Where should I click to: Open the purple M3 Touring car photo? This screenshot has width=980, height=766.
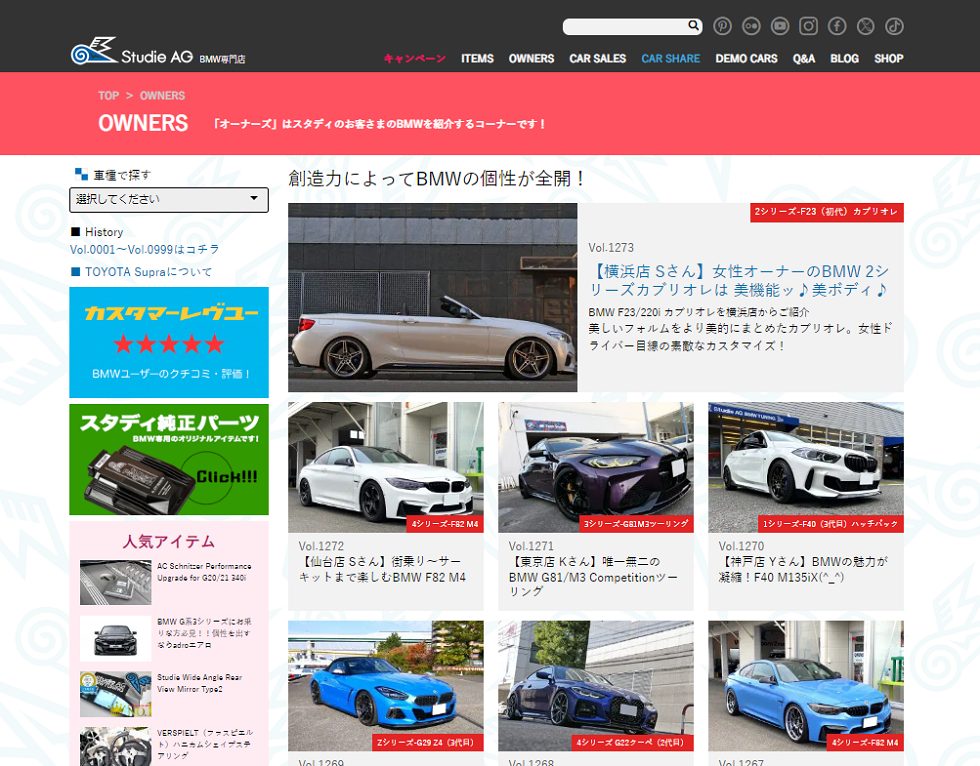tap(596, 467)
